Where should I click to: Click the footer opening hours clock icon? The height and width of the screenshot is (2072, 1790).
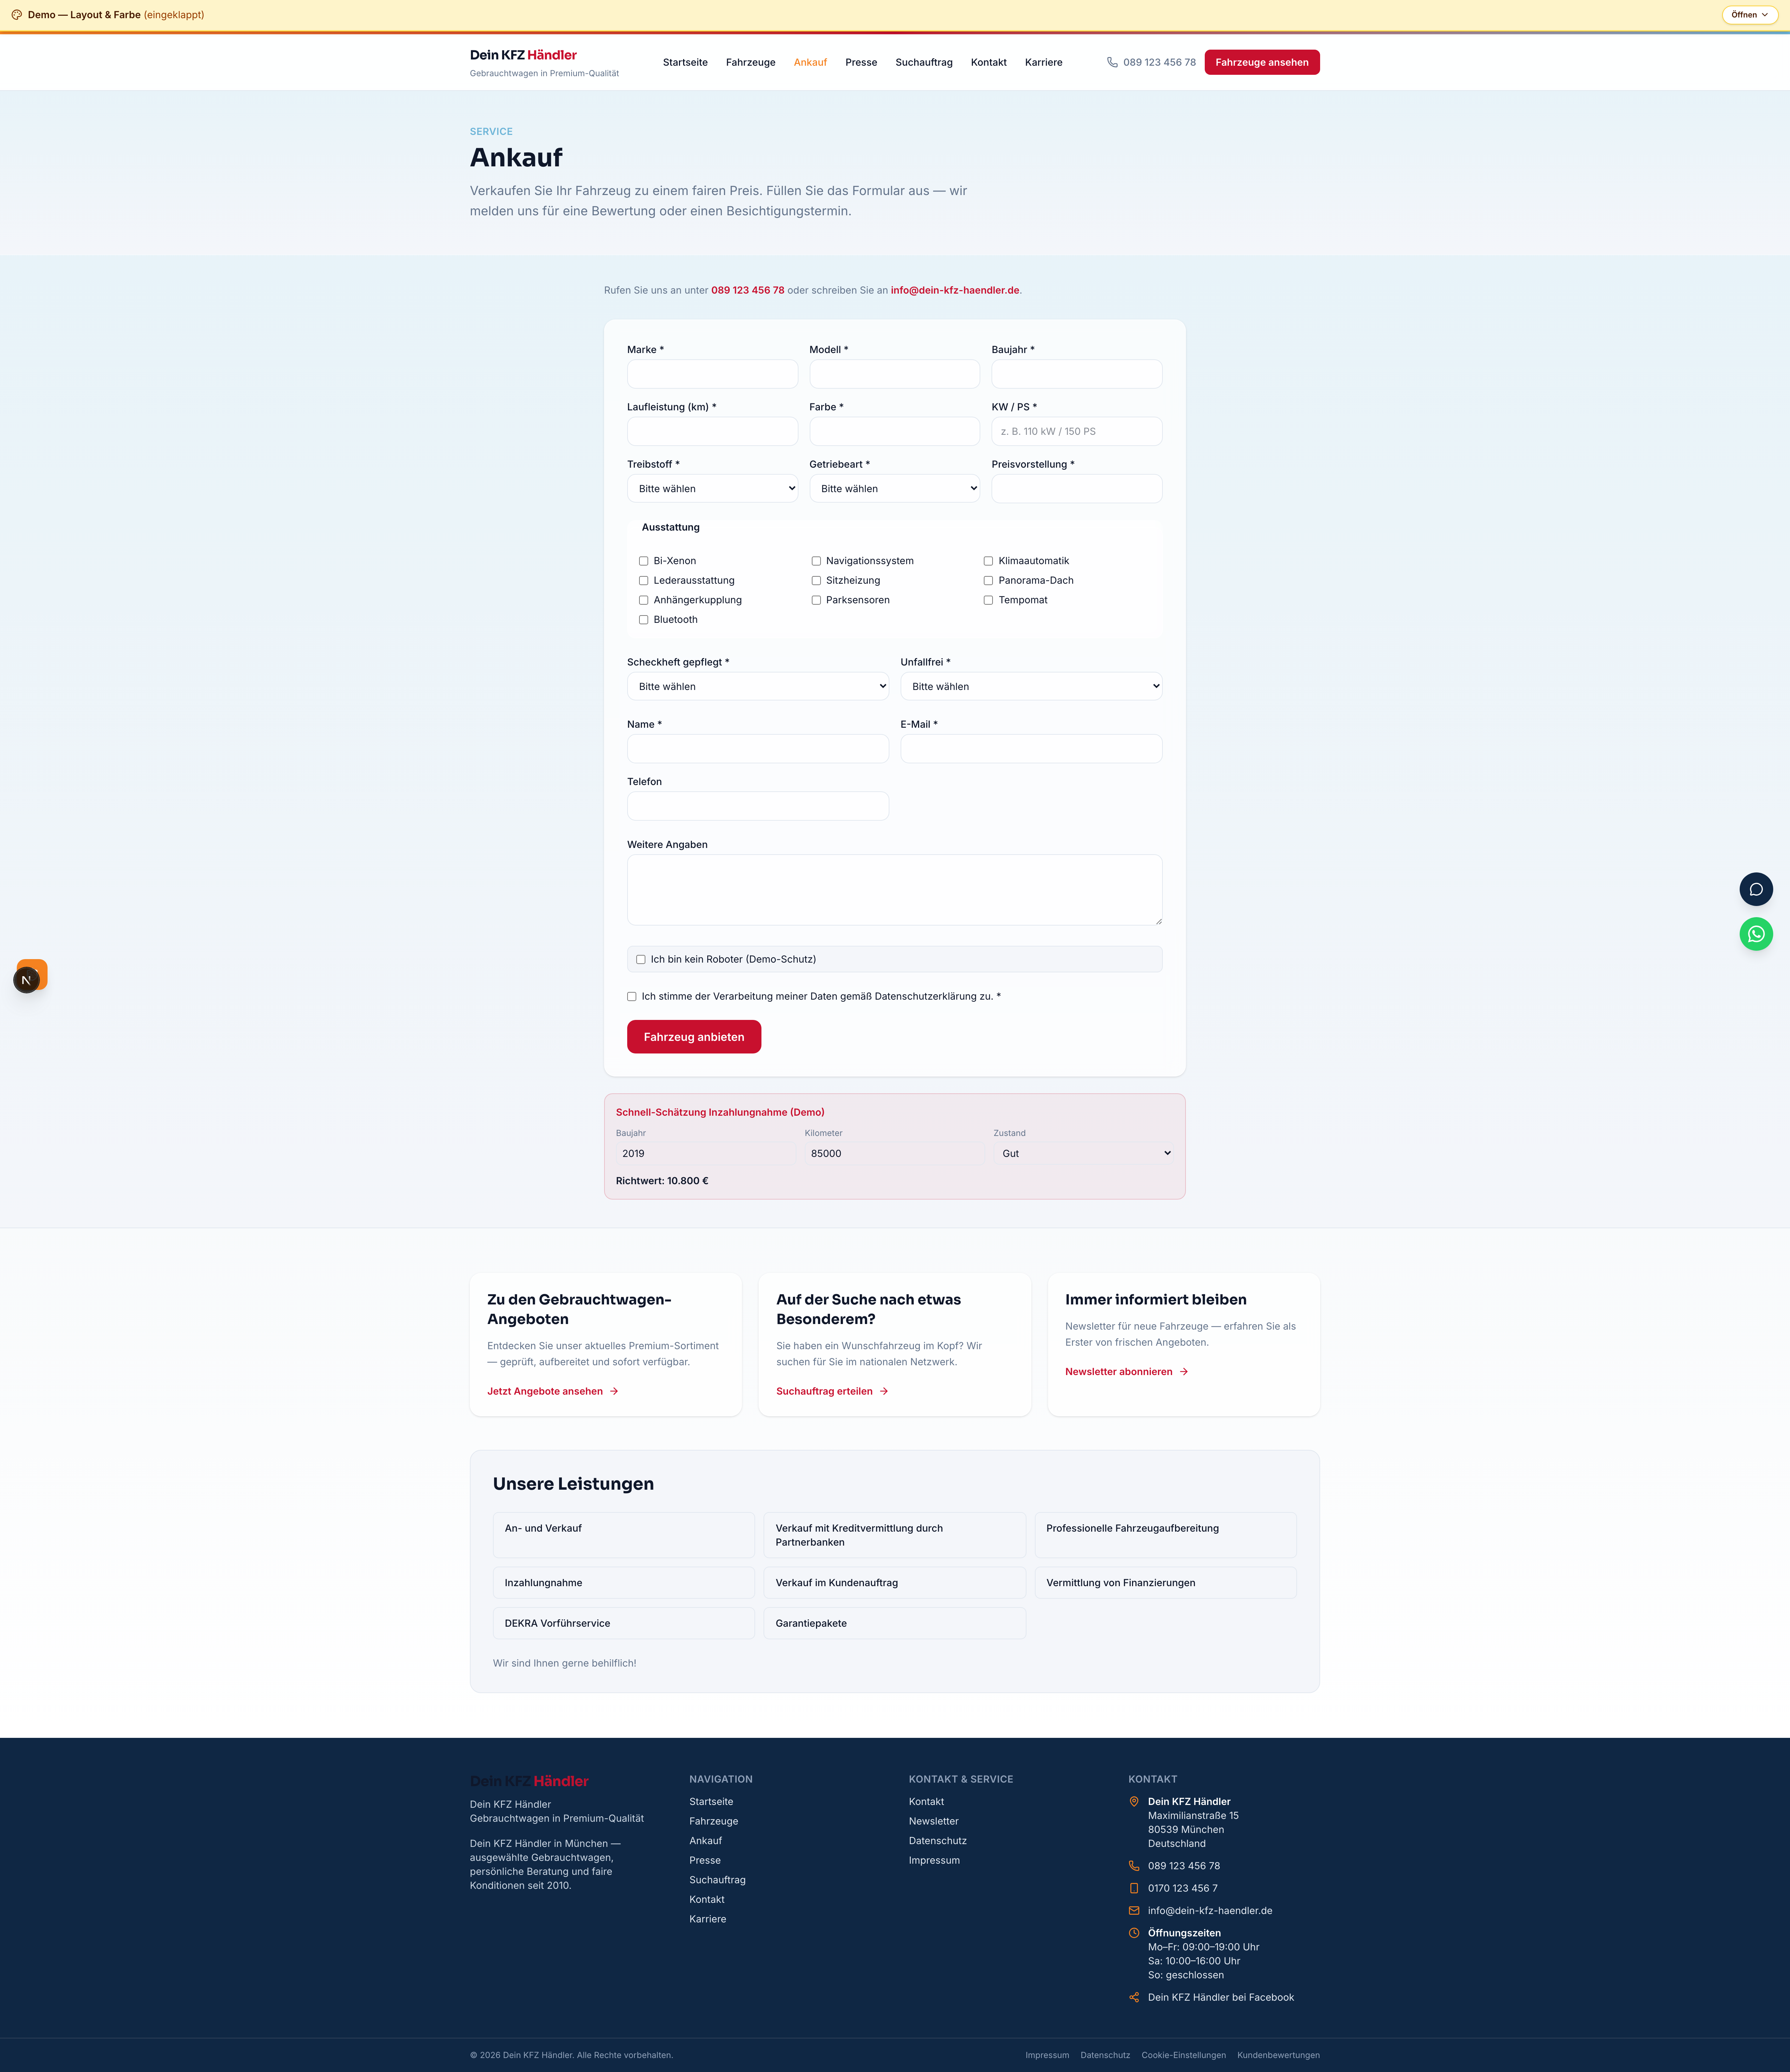click(1134, 1933)
